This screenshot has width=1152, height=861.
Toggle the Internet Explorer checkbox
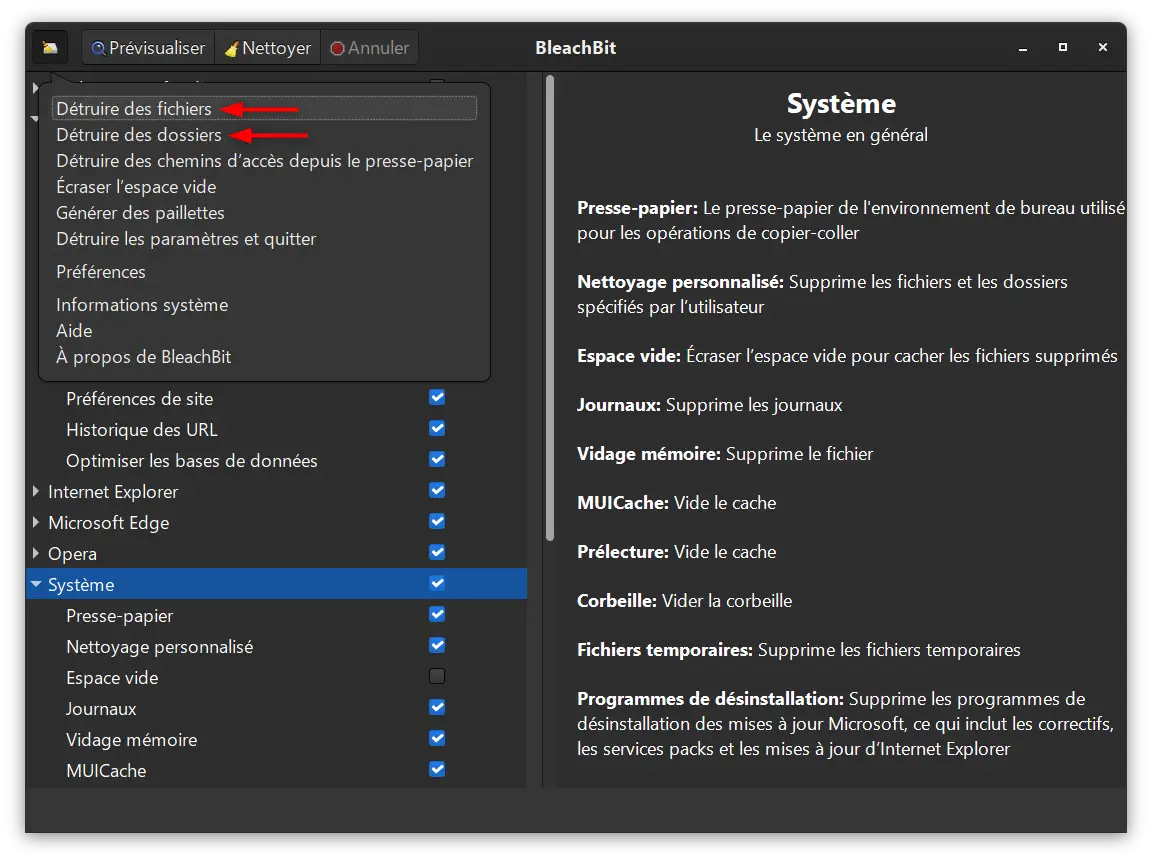pyautogui.click(x=437, y=490)
